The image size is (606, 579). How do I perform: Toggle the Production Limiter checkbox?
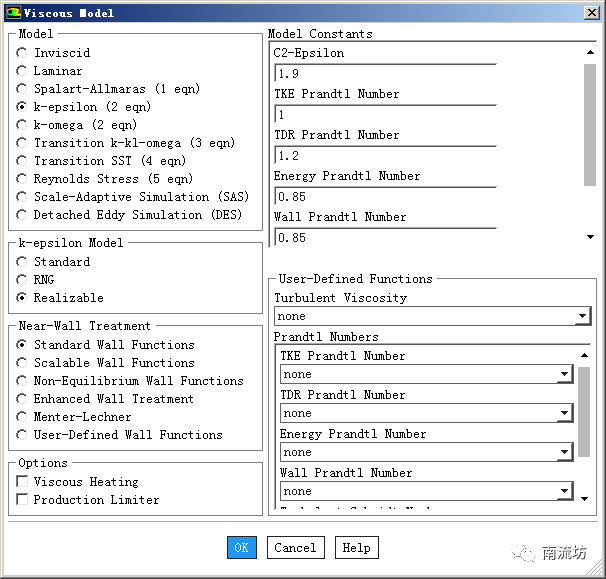tap(23, 500)
